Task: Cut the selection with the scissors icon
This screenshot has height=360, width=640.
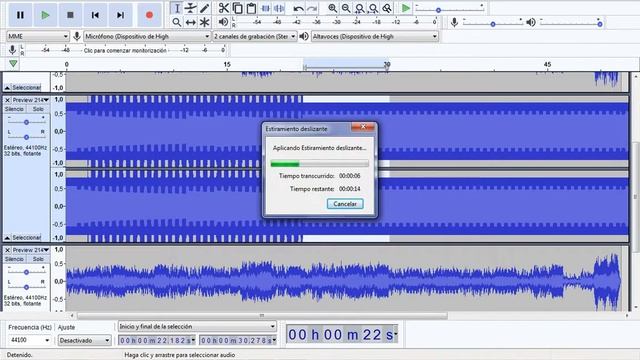Action: (224, 8)
